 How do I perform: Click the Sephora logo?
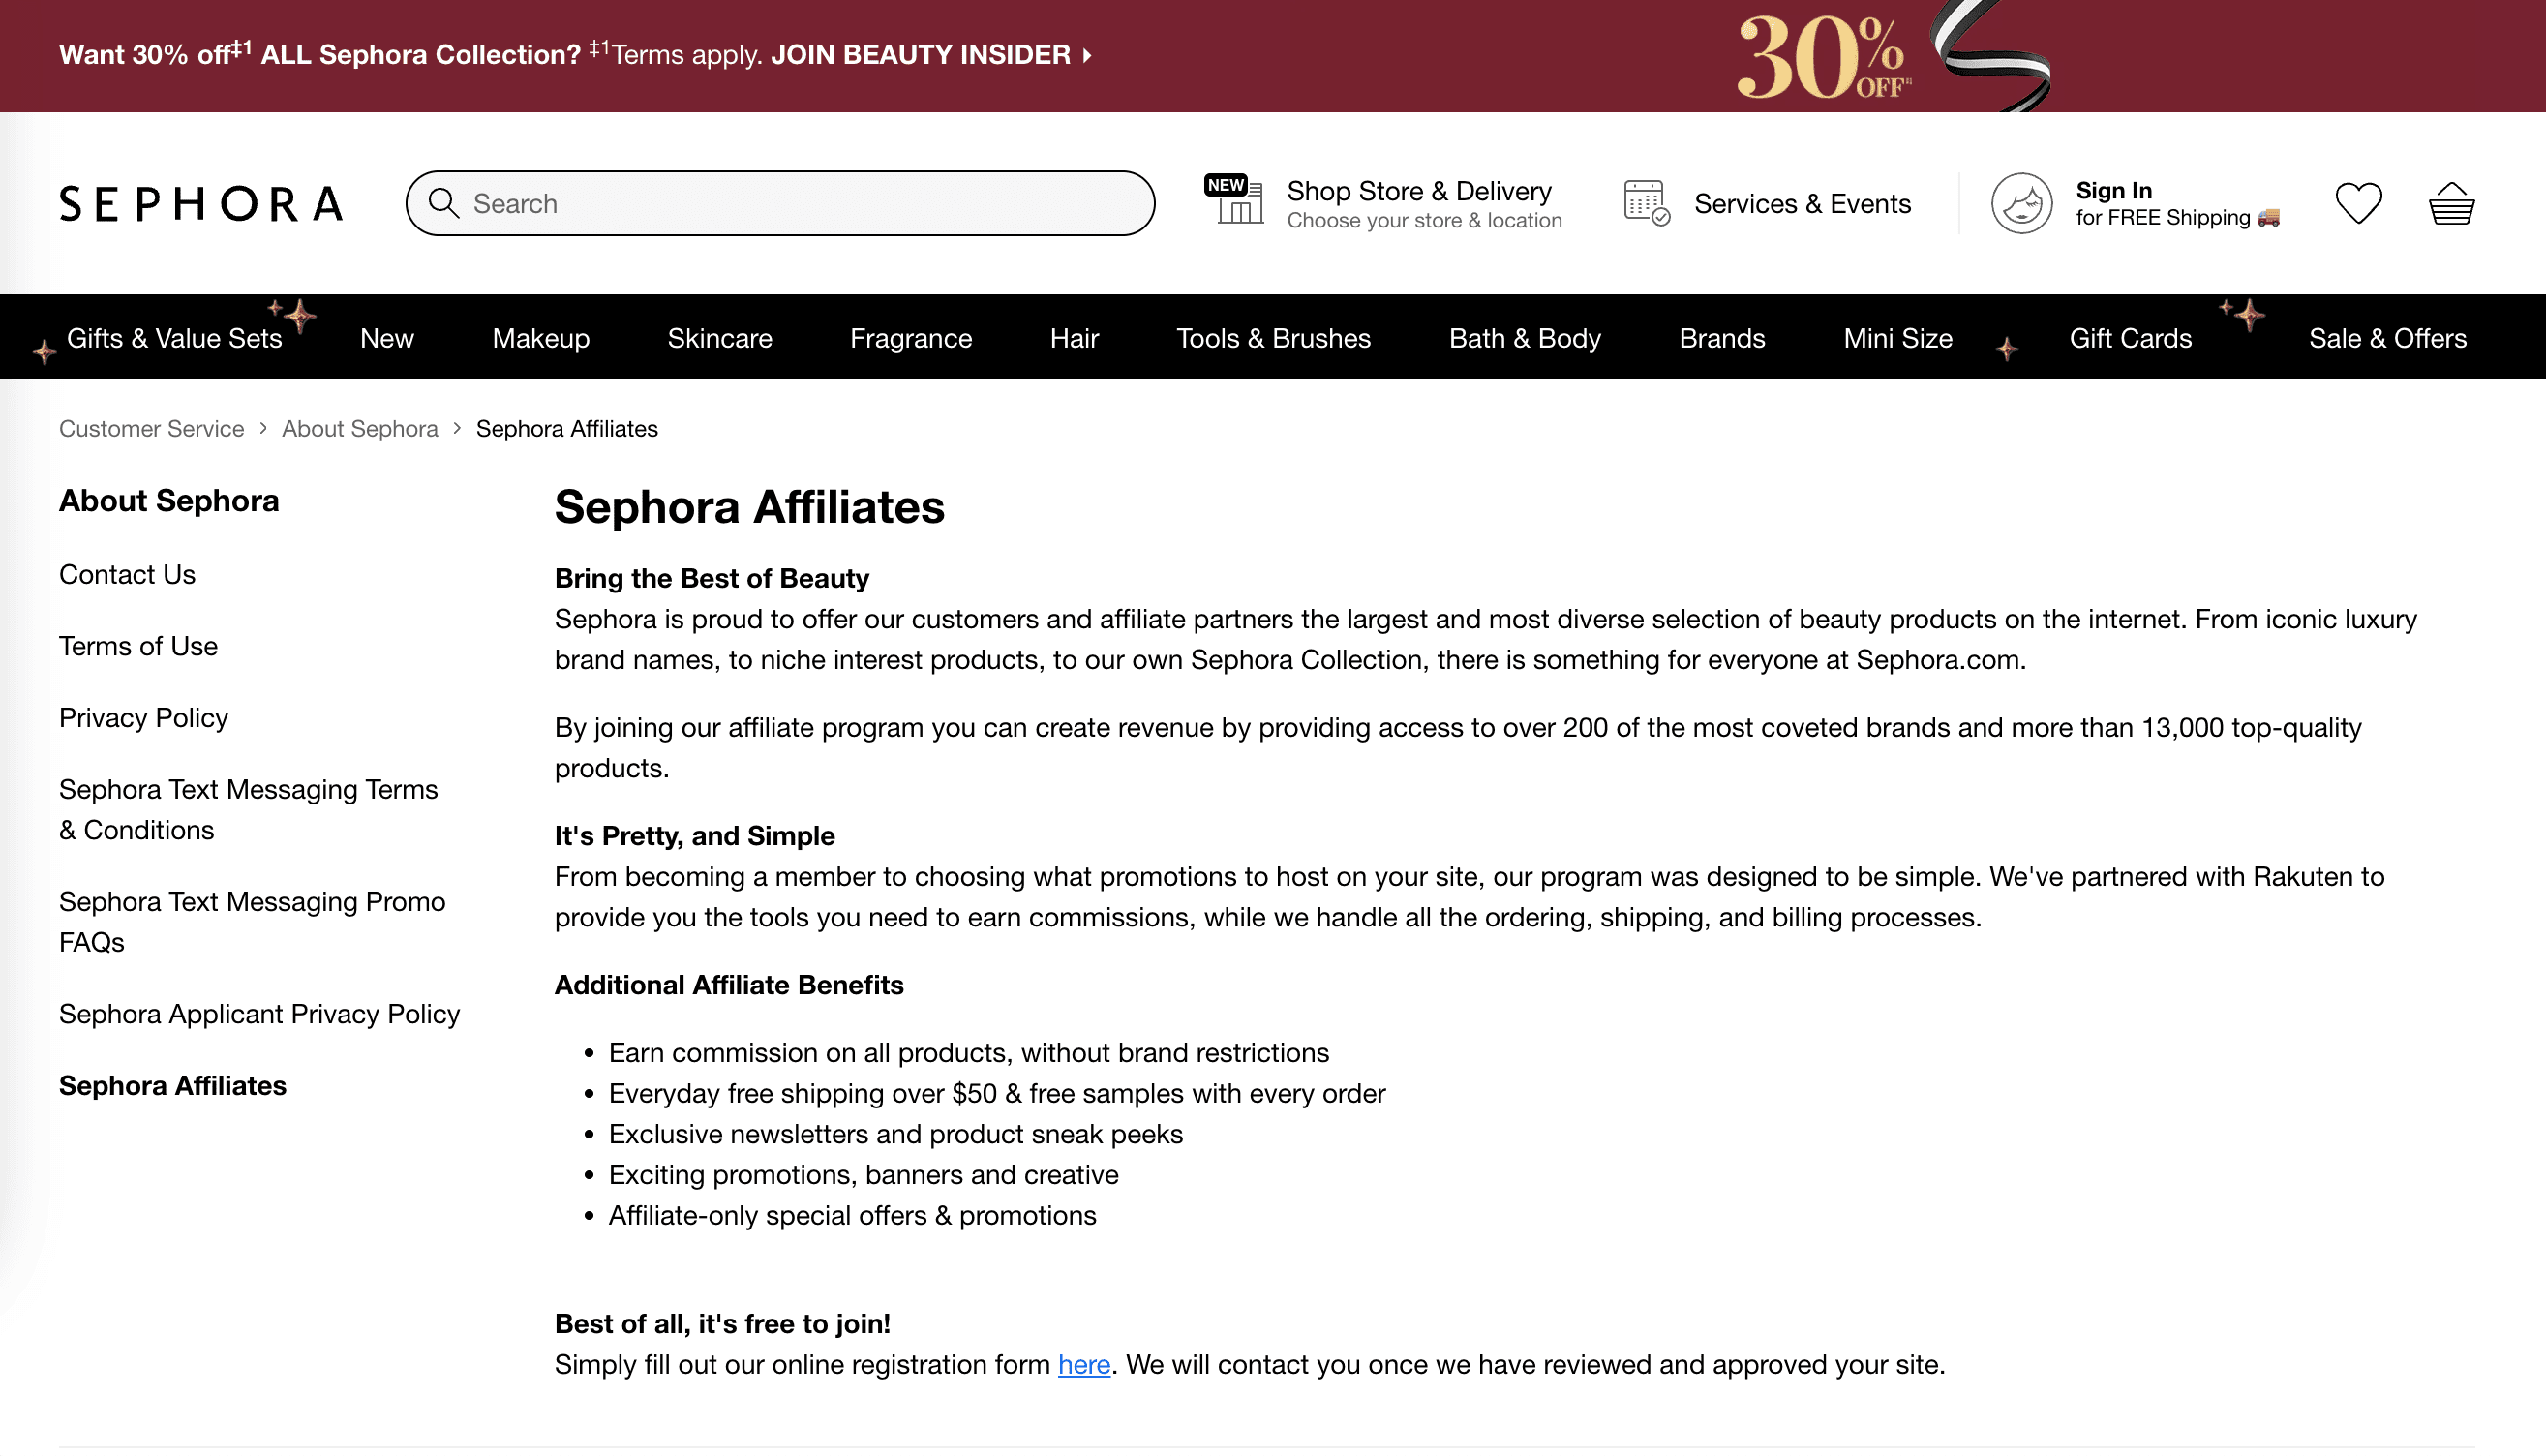200,203
